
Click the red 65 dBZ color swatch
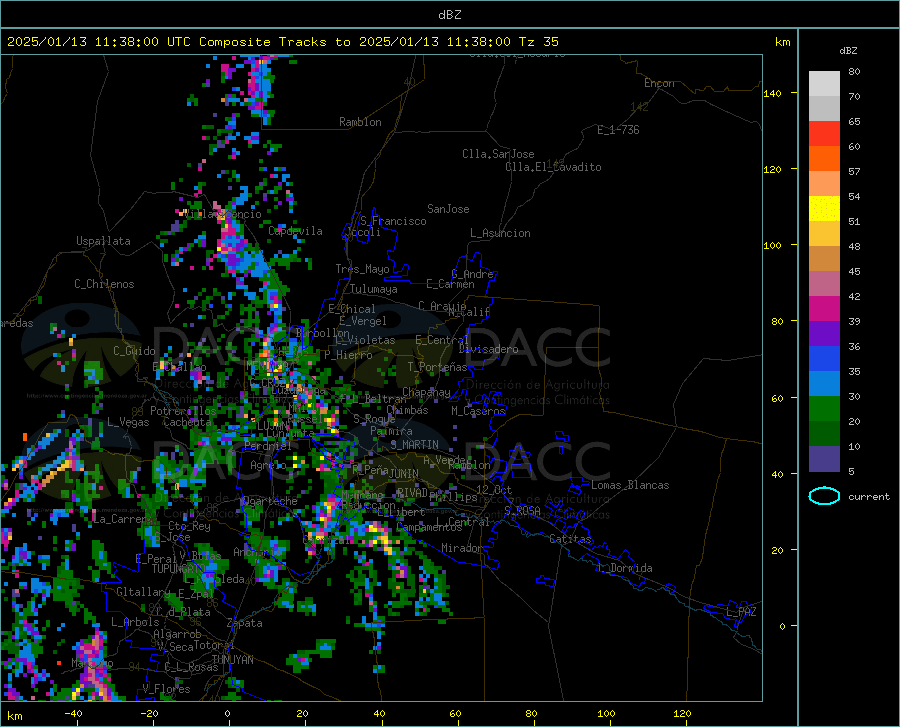[x=824, y=134]
